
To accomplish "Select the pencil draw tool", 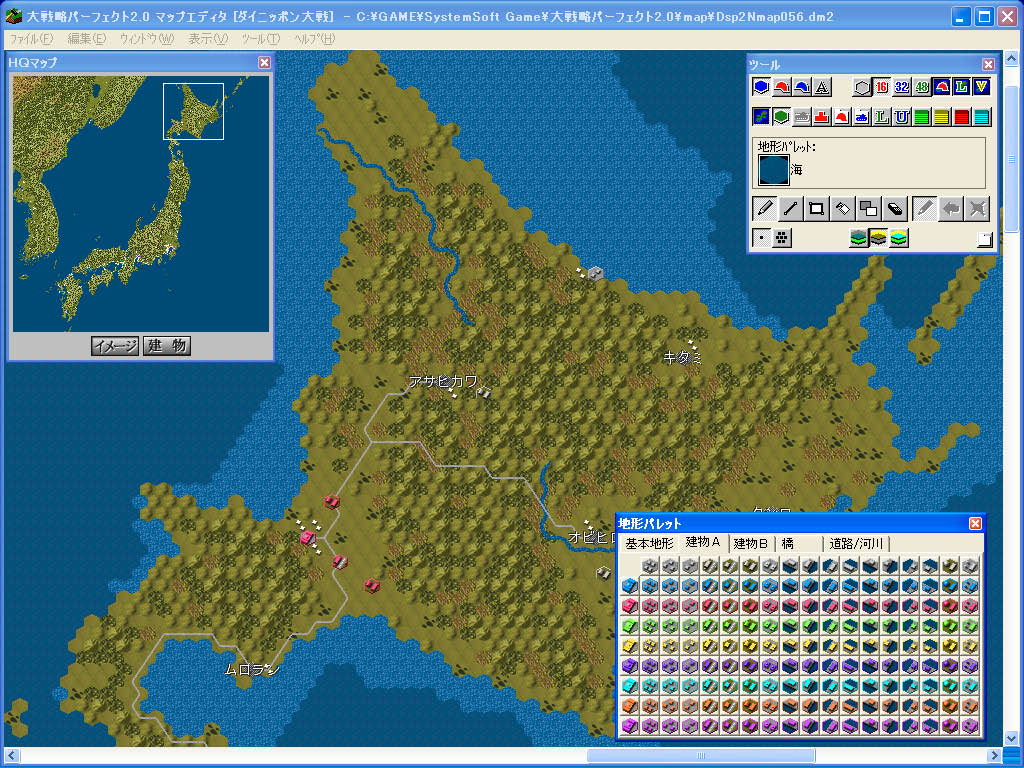I will (x=763, y=209).
